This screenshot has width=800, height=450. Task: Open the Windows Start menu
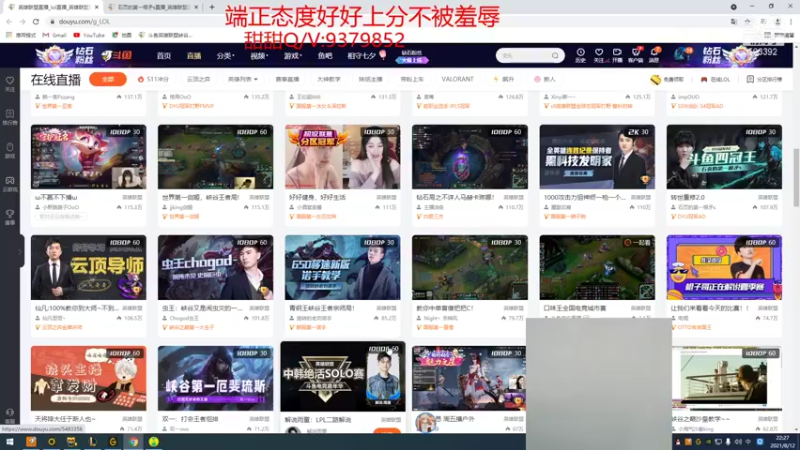pos(10,442)
